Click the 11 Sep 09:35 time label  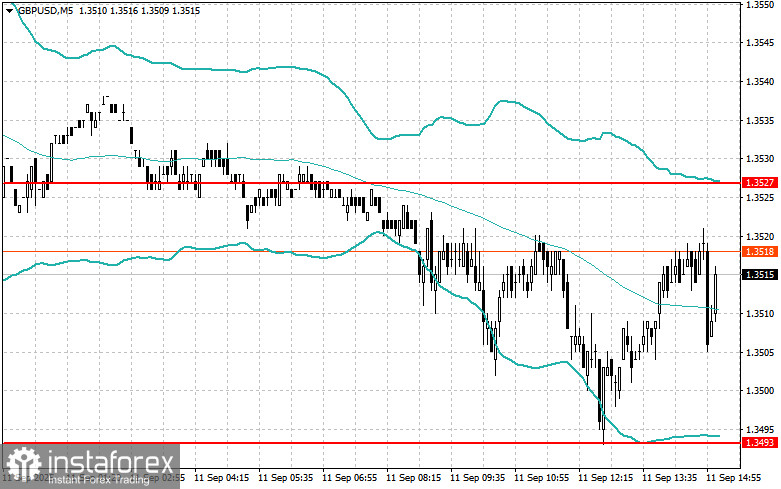[x=478, y=478]
